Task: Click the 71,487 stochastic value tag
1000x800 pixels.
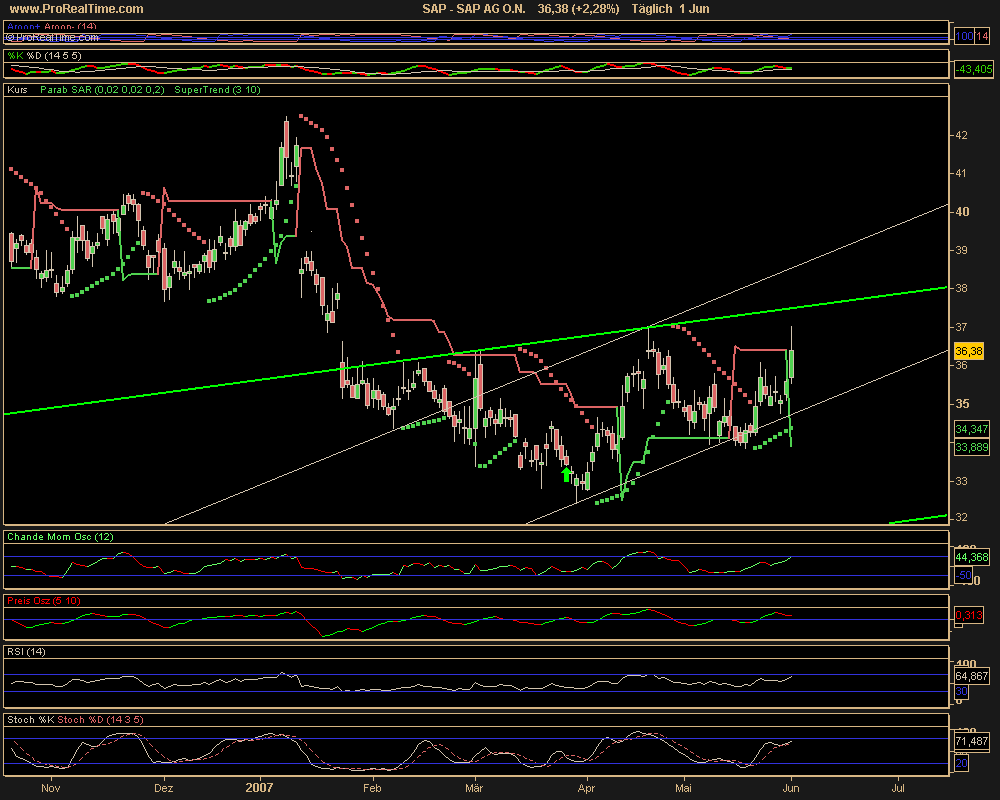Action: tap(972, 741)
